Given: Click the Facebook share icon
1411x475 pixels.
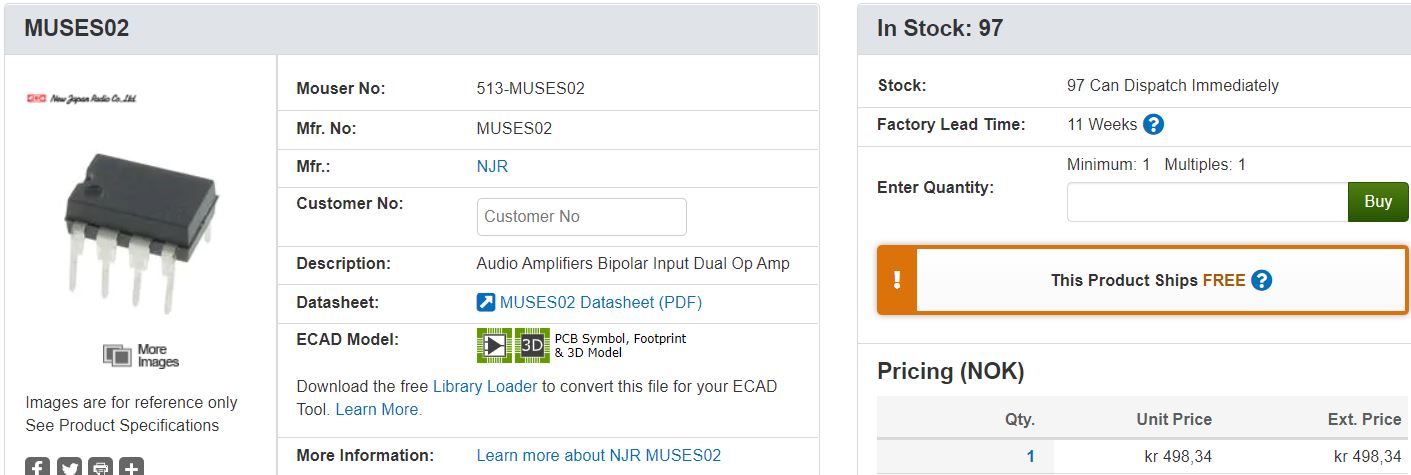Looking at the screenshot, I should click(37, 467).
